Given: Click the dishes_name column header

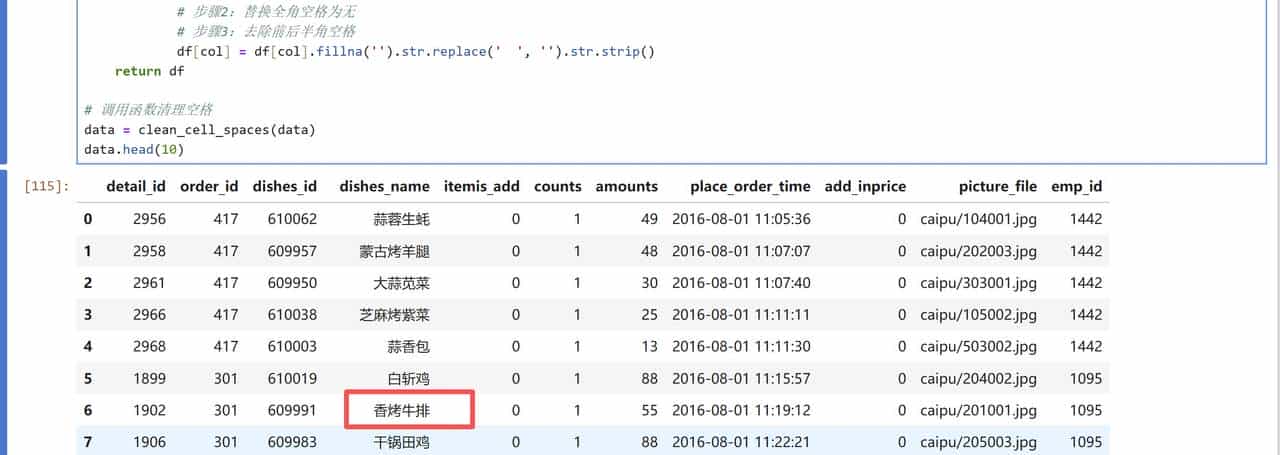Looking at the screenshot, I should [385, 186].
